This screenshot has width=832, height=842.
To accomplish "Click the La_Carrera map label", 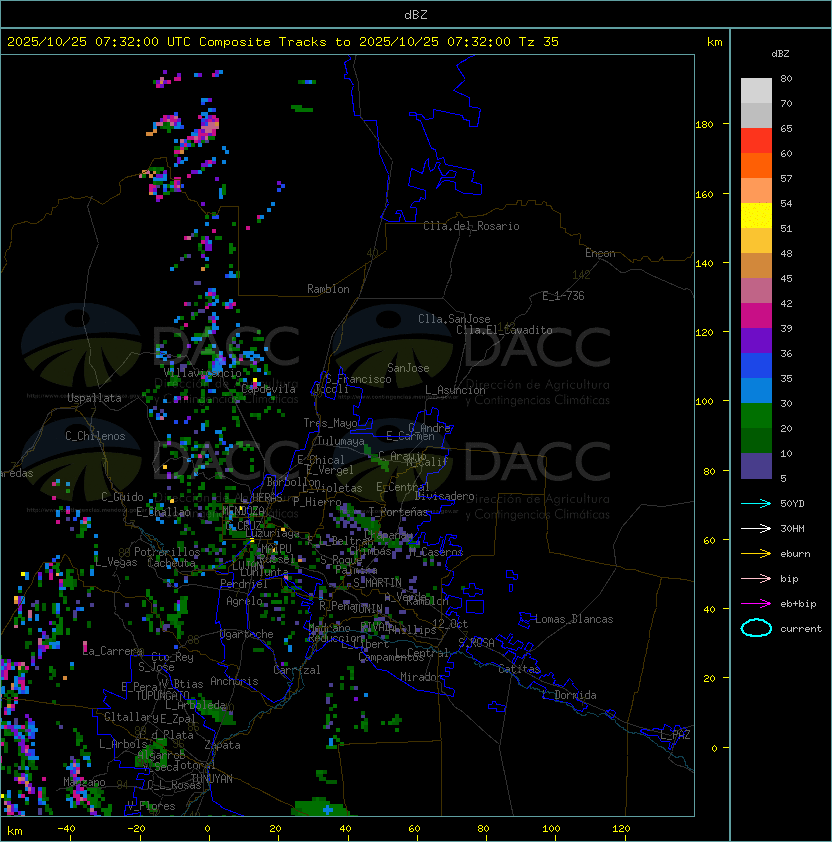I will coord(113,651).
